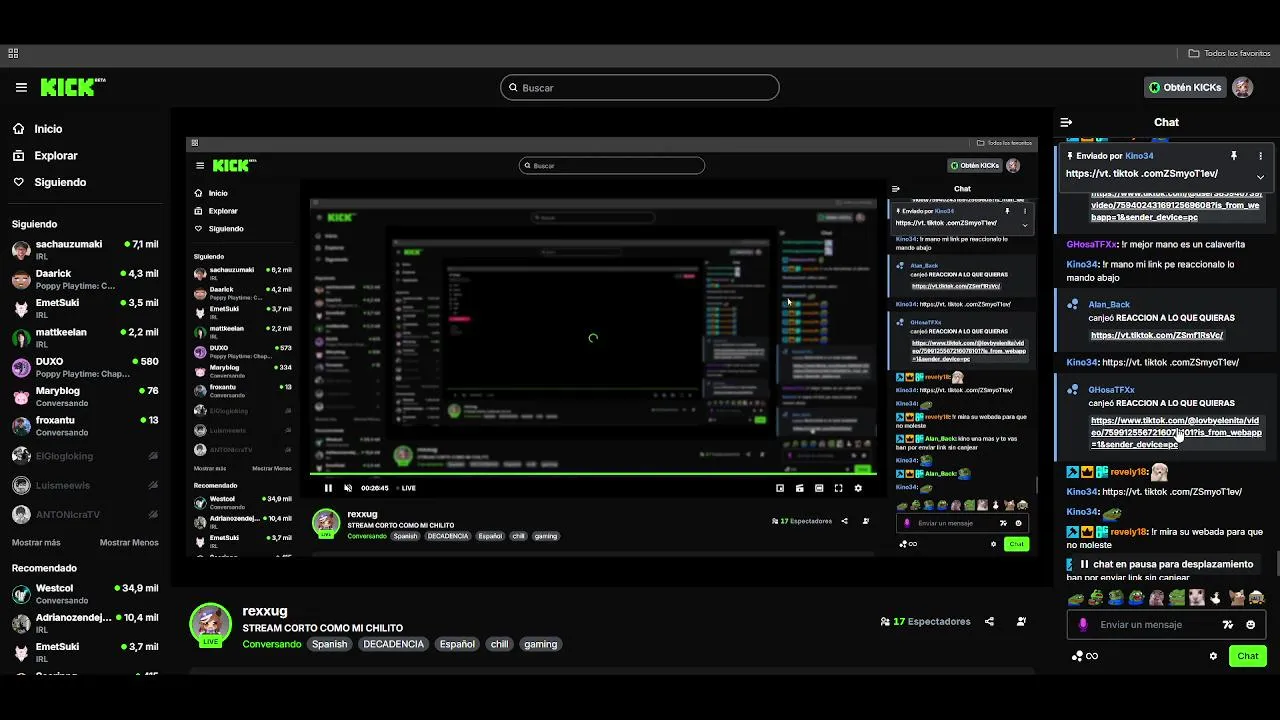The image size is (1280, 720).
Task: Click the Alan_Back username in the reward message
Action: tap(1109, 304)
